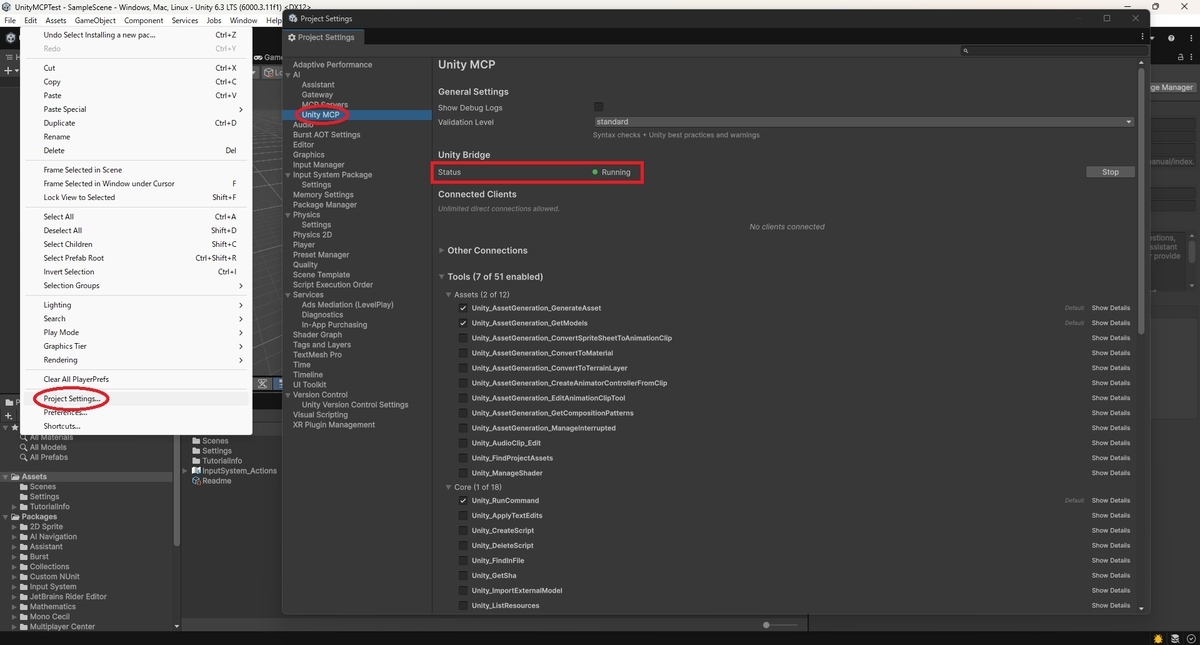Screen dimensions: 1200x645
Task: Enable Unity_ManageShader tool checkbox
Action: (x=463, y=473)
